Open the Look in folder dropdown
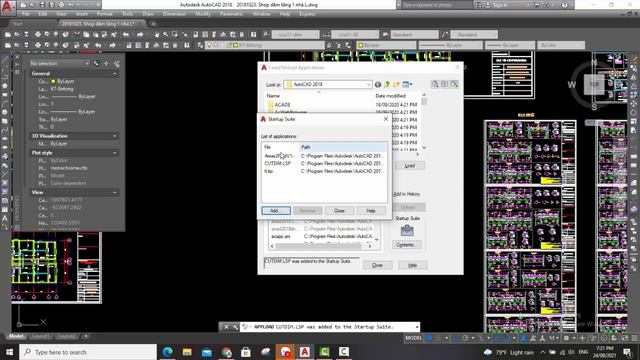The height and width of the screenshot is (360, 640). (x=368, y=84)
